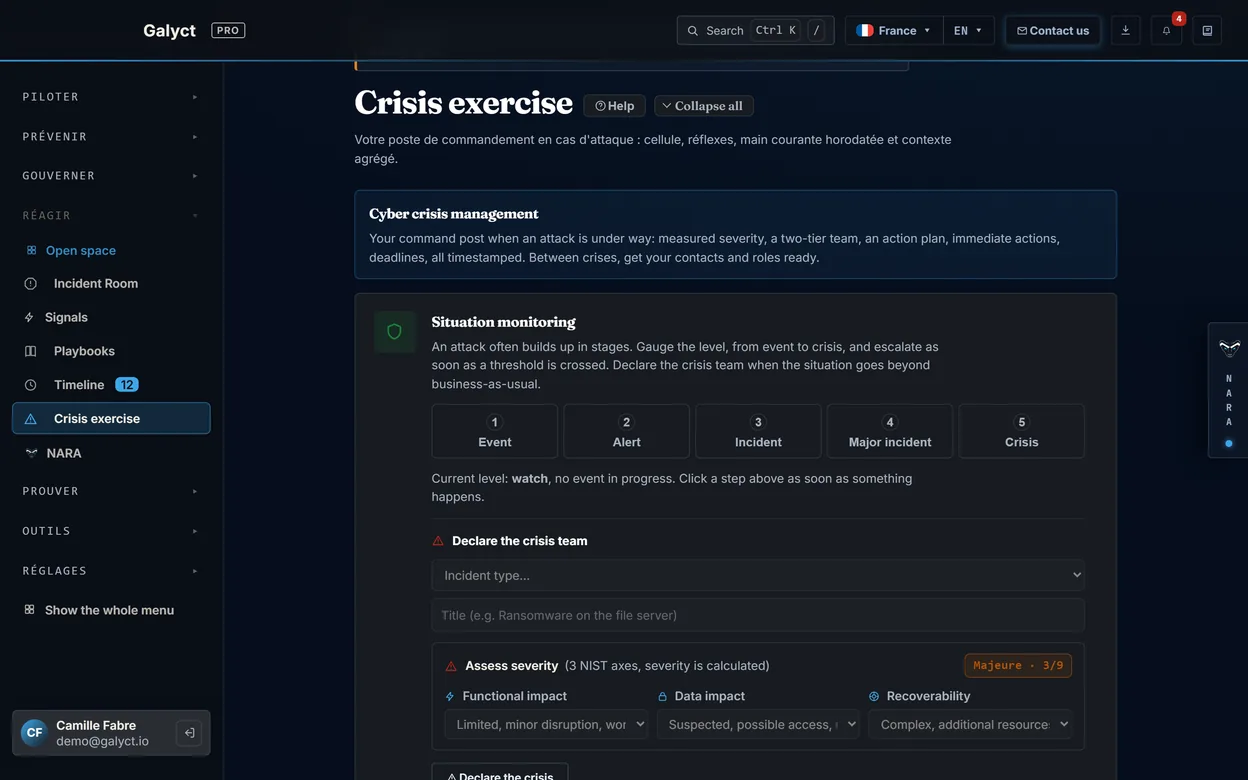The image size is (1248, 780).
Task: Open the Data impact dropdown
Action: (x=758, y=724)
